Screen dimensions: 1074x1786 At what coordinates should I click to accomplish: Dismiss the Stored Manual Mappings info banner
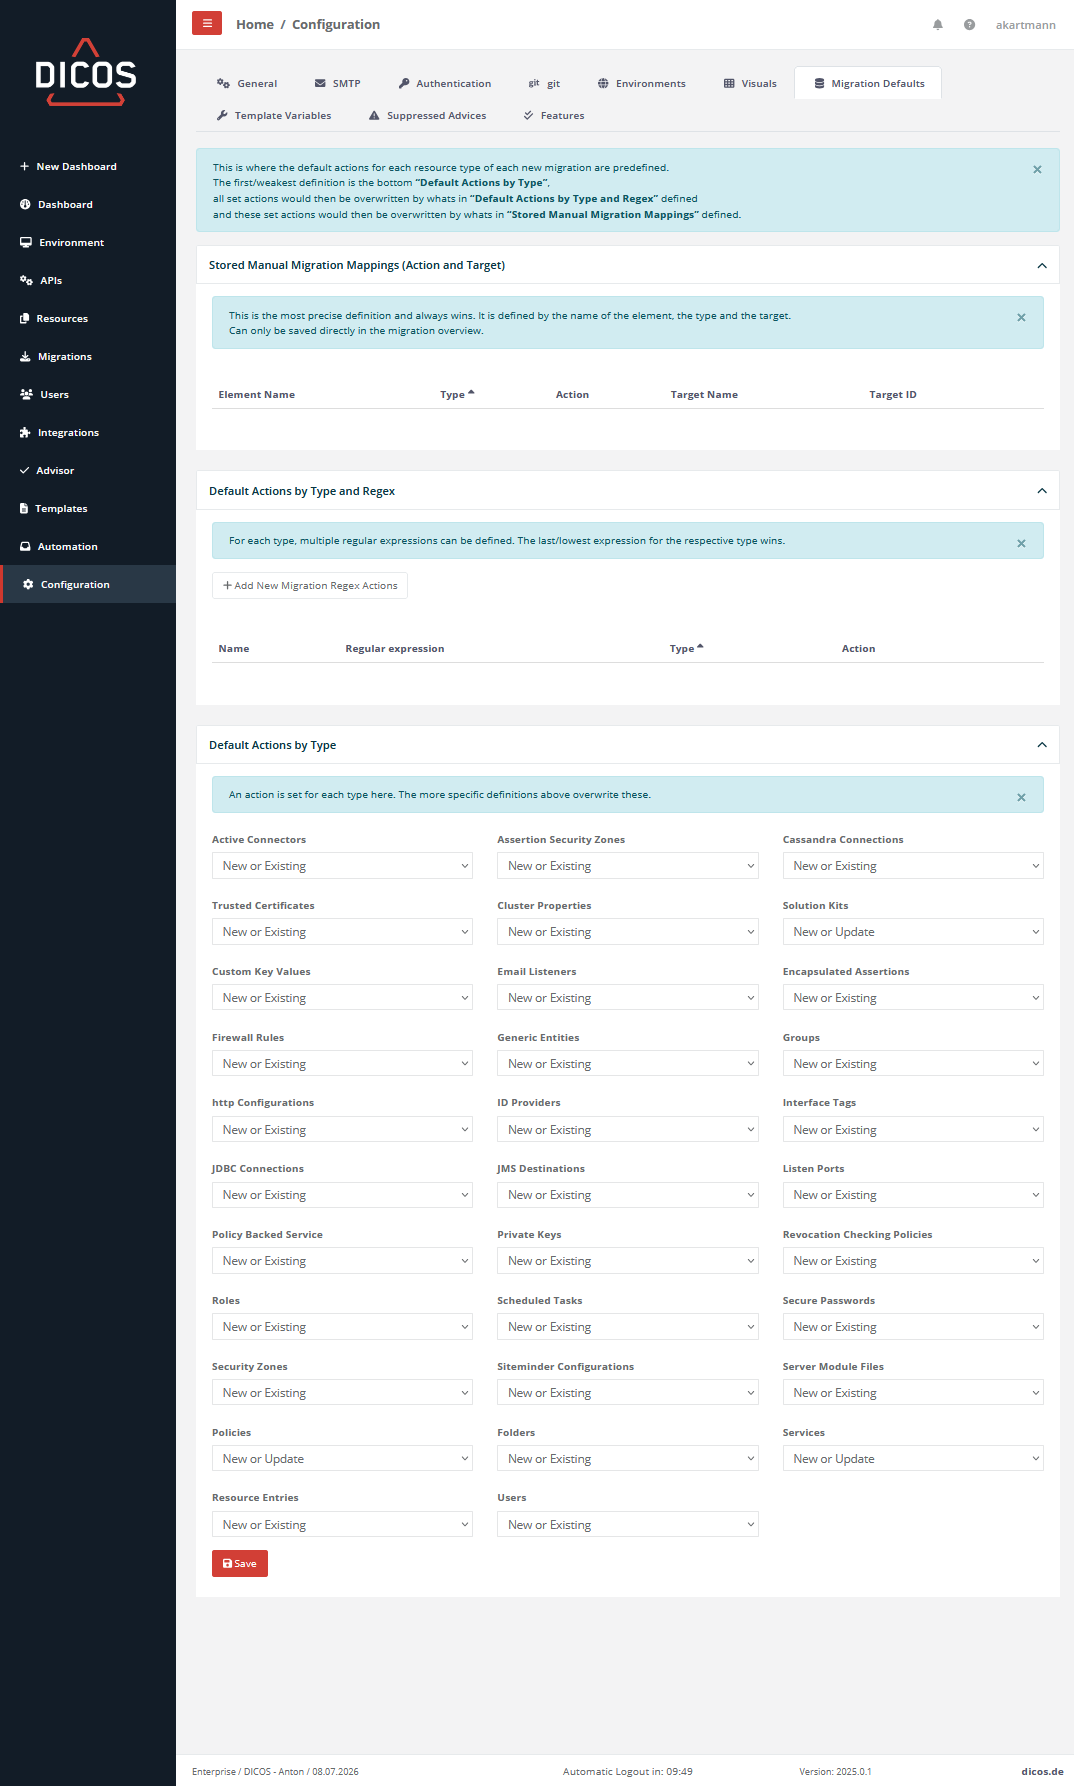point(1021,318)
